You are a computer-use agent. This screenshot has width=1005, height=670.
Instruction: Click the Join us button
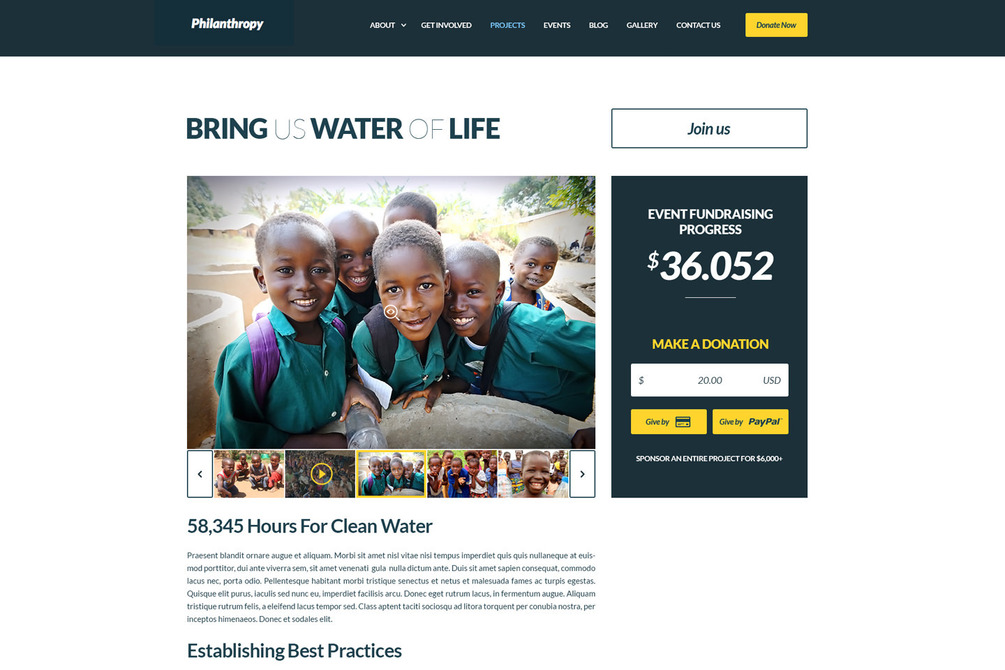click(709, 128)
